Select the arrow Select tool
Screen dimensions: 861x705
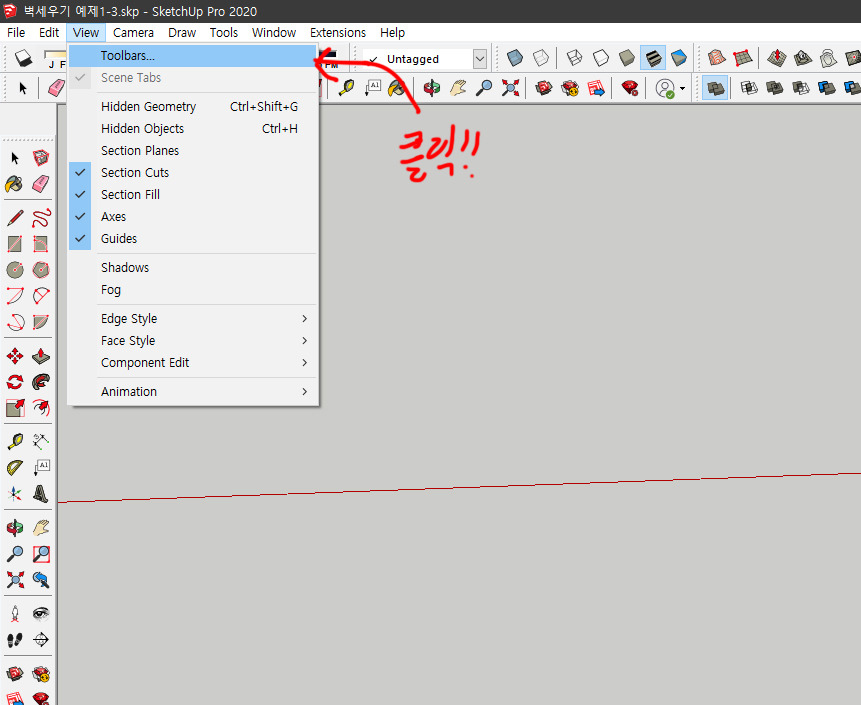[15, 157]
